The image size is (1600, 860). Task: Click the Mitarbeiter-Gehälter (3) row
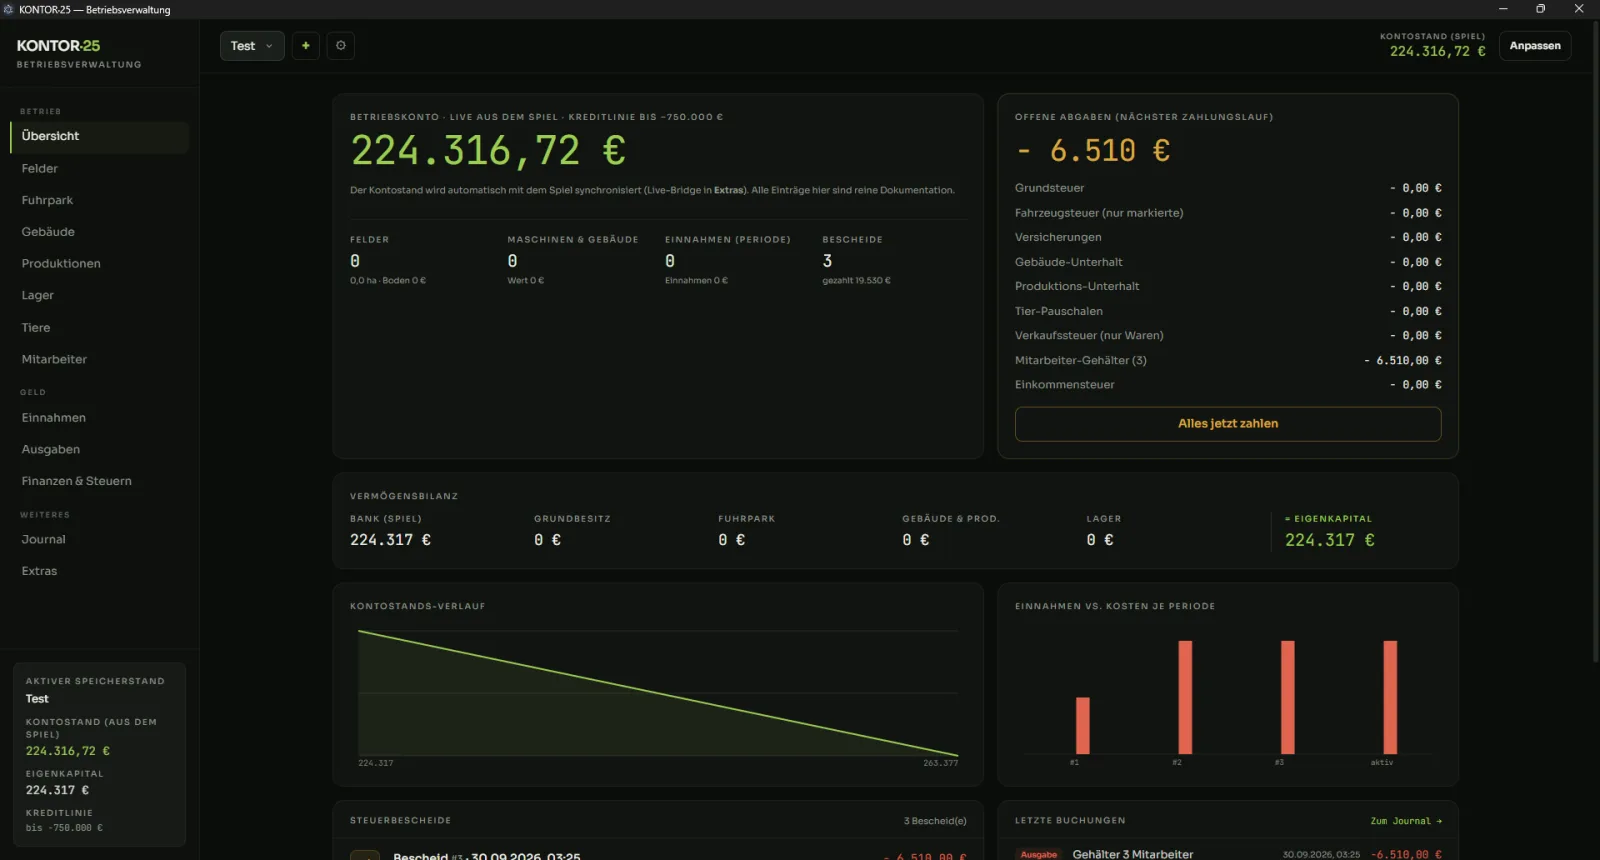[x=1228, y=361]
